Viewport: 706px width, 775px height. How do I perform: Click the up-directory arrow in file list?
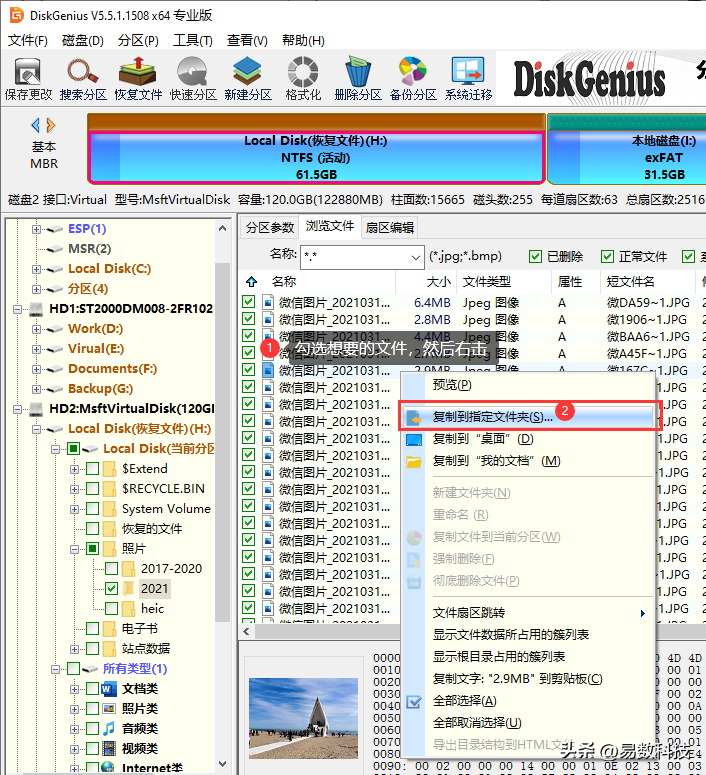tap(252, 282)
